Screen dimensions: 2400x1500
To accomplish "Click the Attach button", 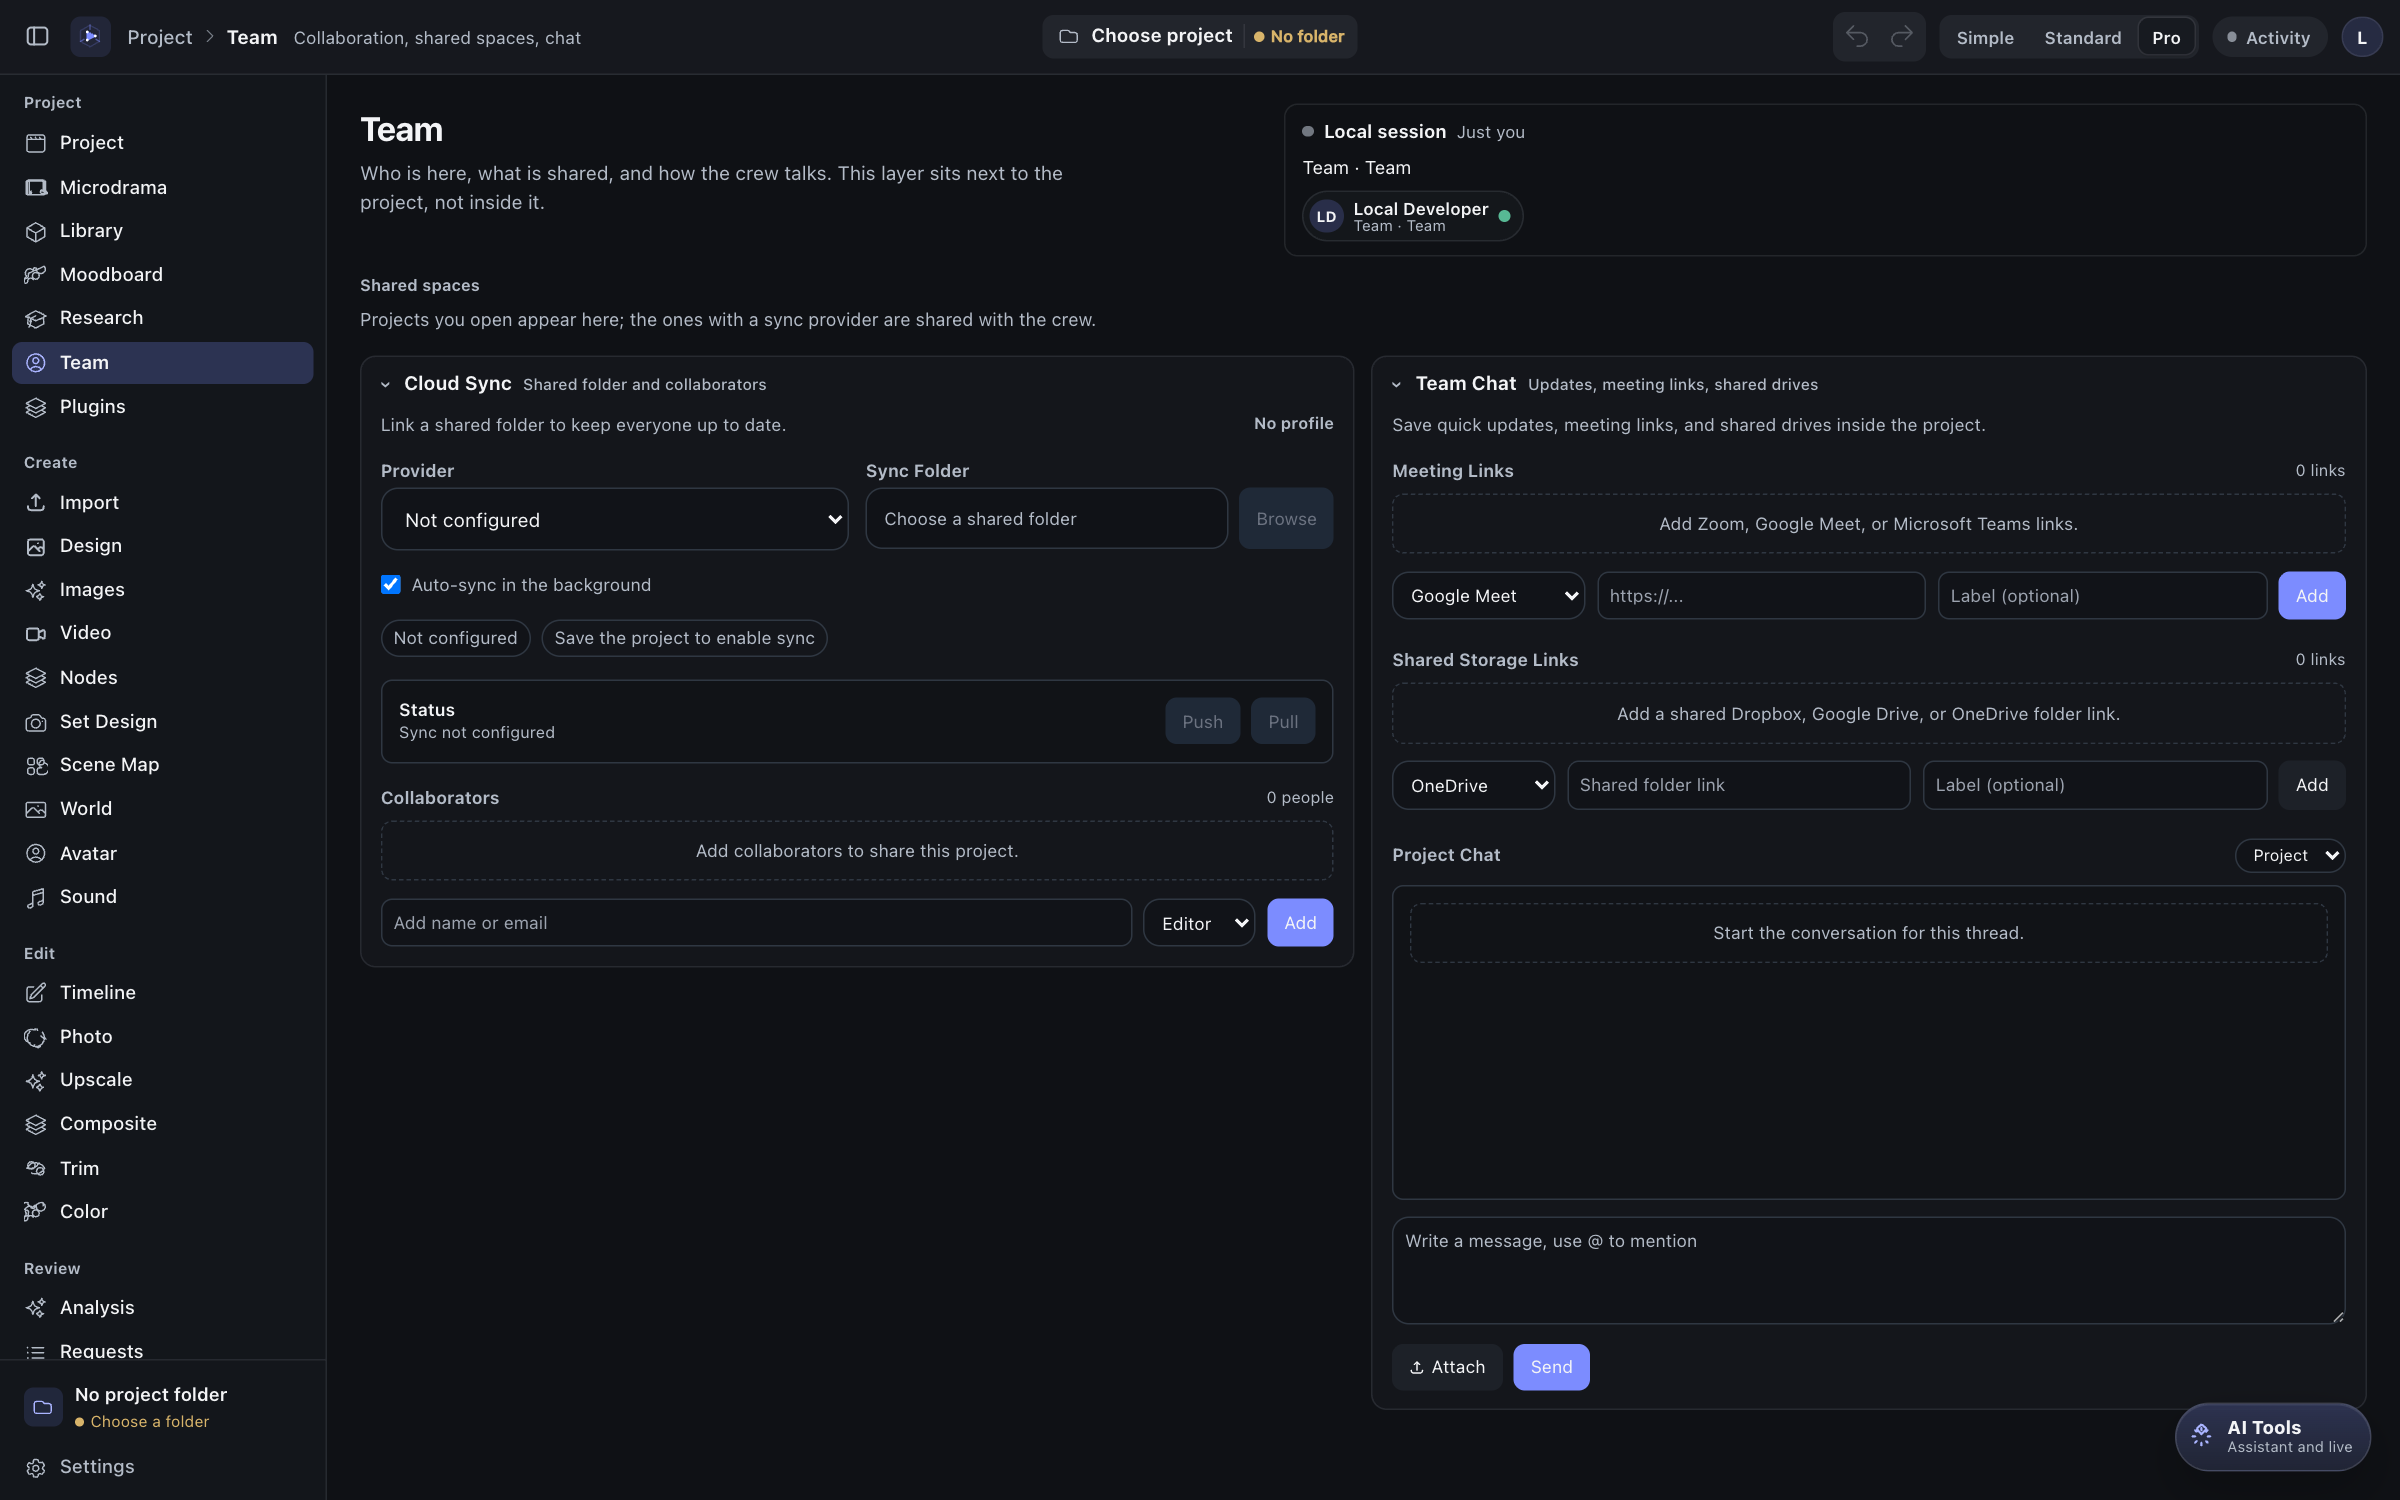I will (x=1447, y=1367).
